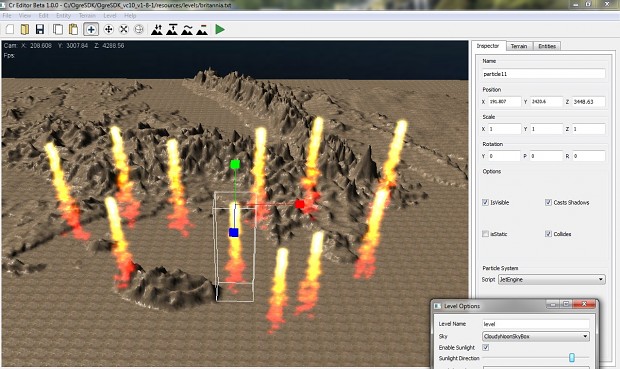Screen dimensions: 620x369
Task: Select the rotate entity tool icon
Action: point(139,29)
